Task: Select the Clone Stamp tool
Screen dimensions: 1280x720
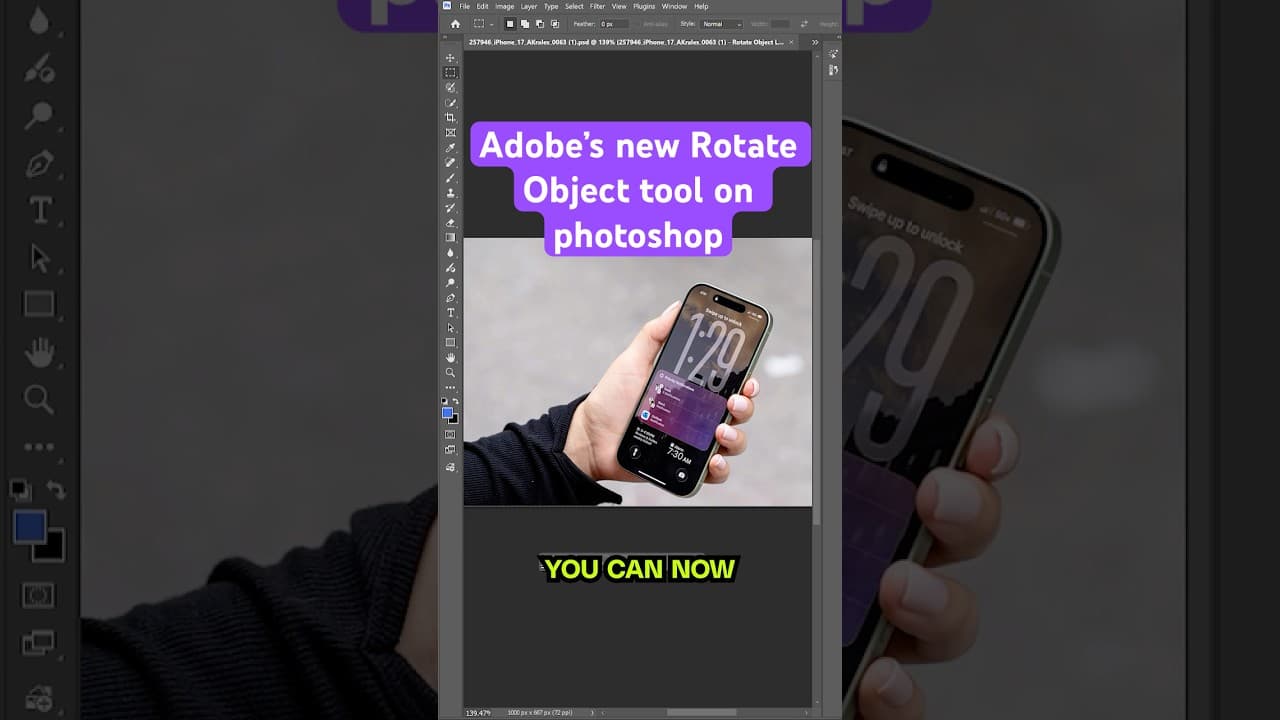Action: (450, 193)
